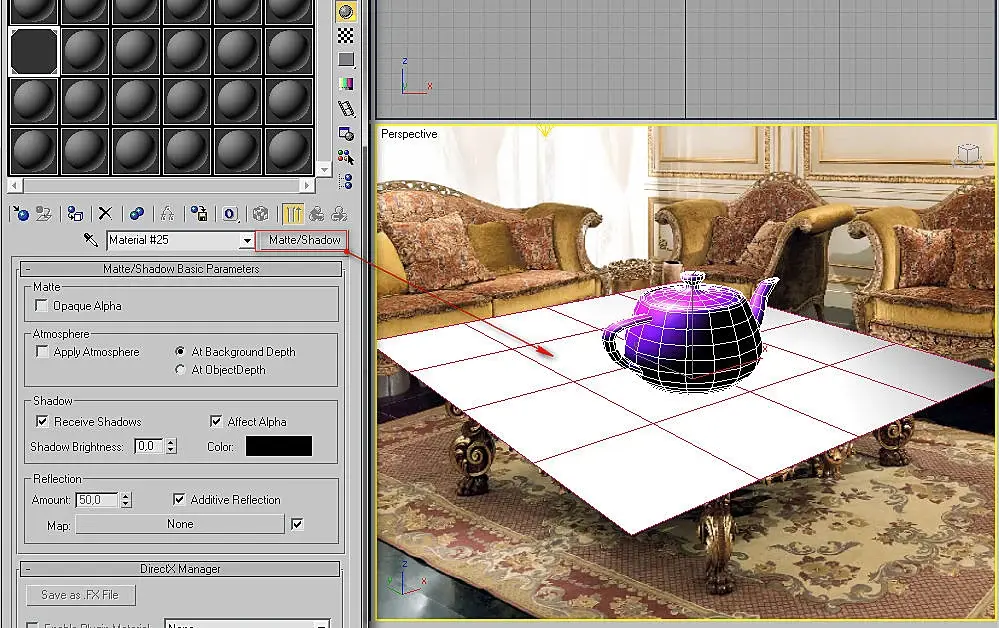Collapse Matte/Shadow Basic Parameters rollout
999x628 pixels.
click(181, 269)
